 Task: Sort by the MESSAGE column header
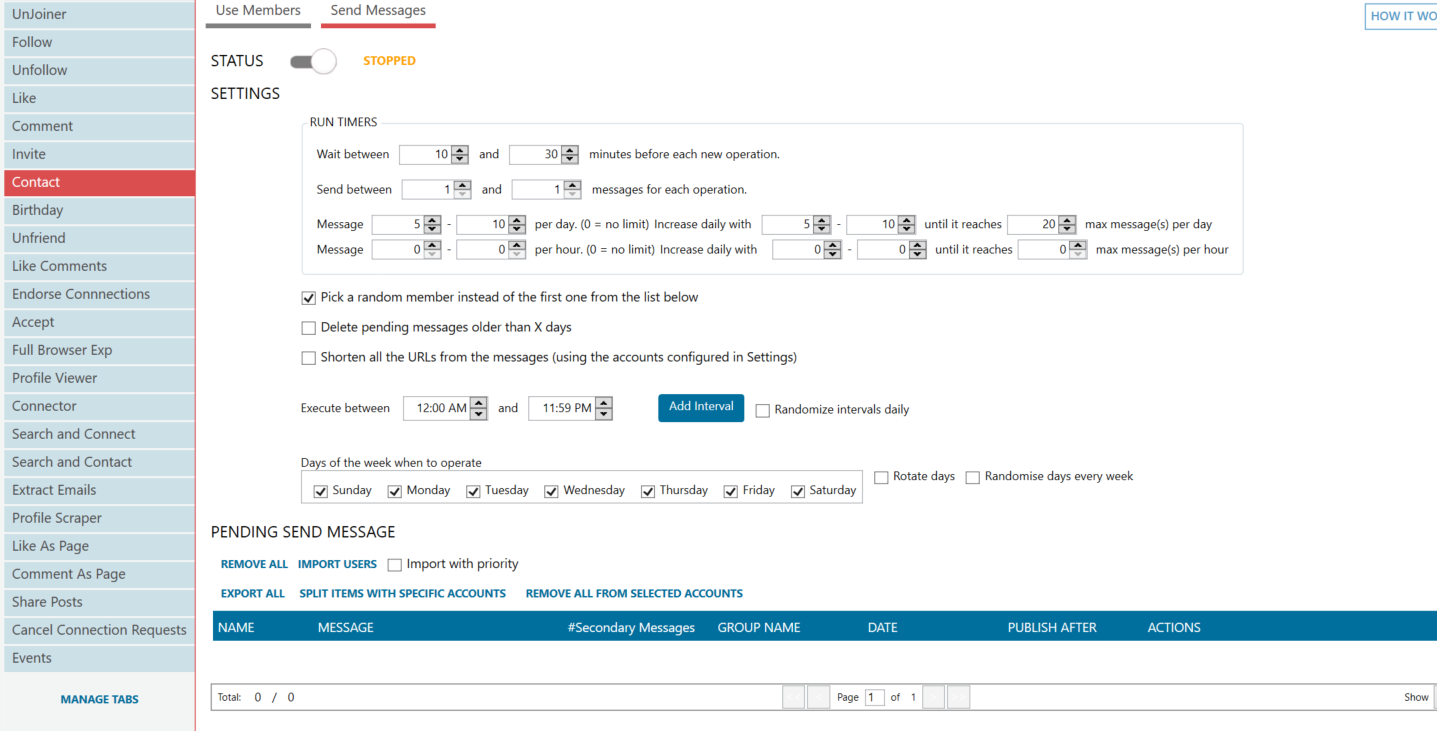tap(346, 628)
